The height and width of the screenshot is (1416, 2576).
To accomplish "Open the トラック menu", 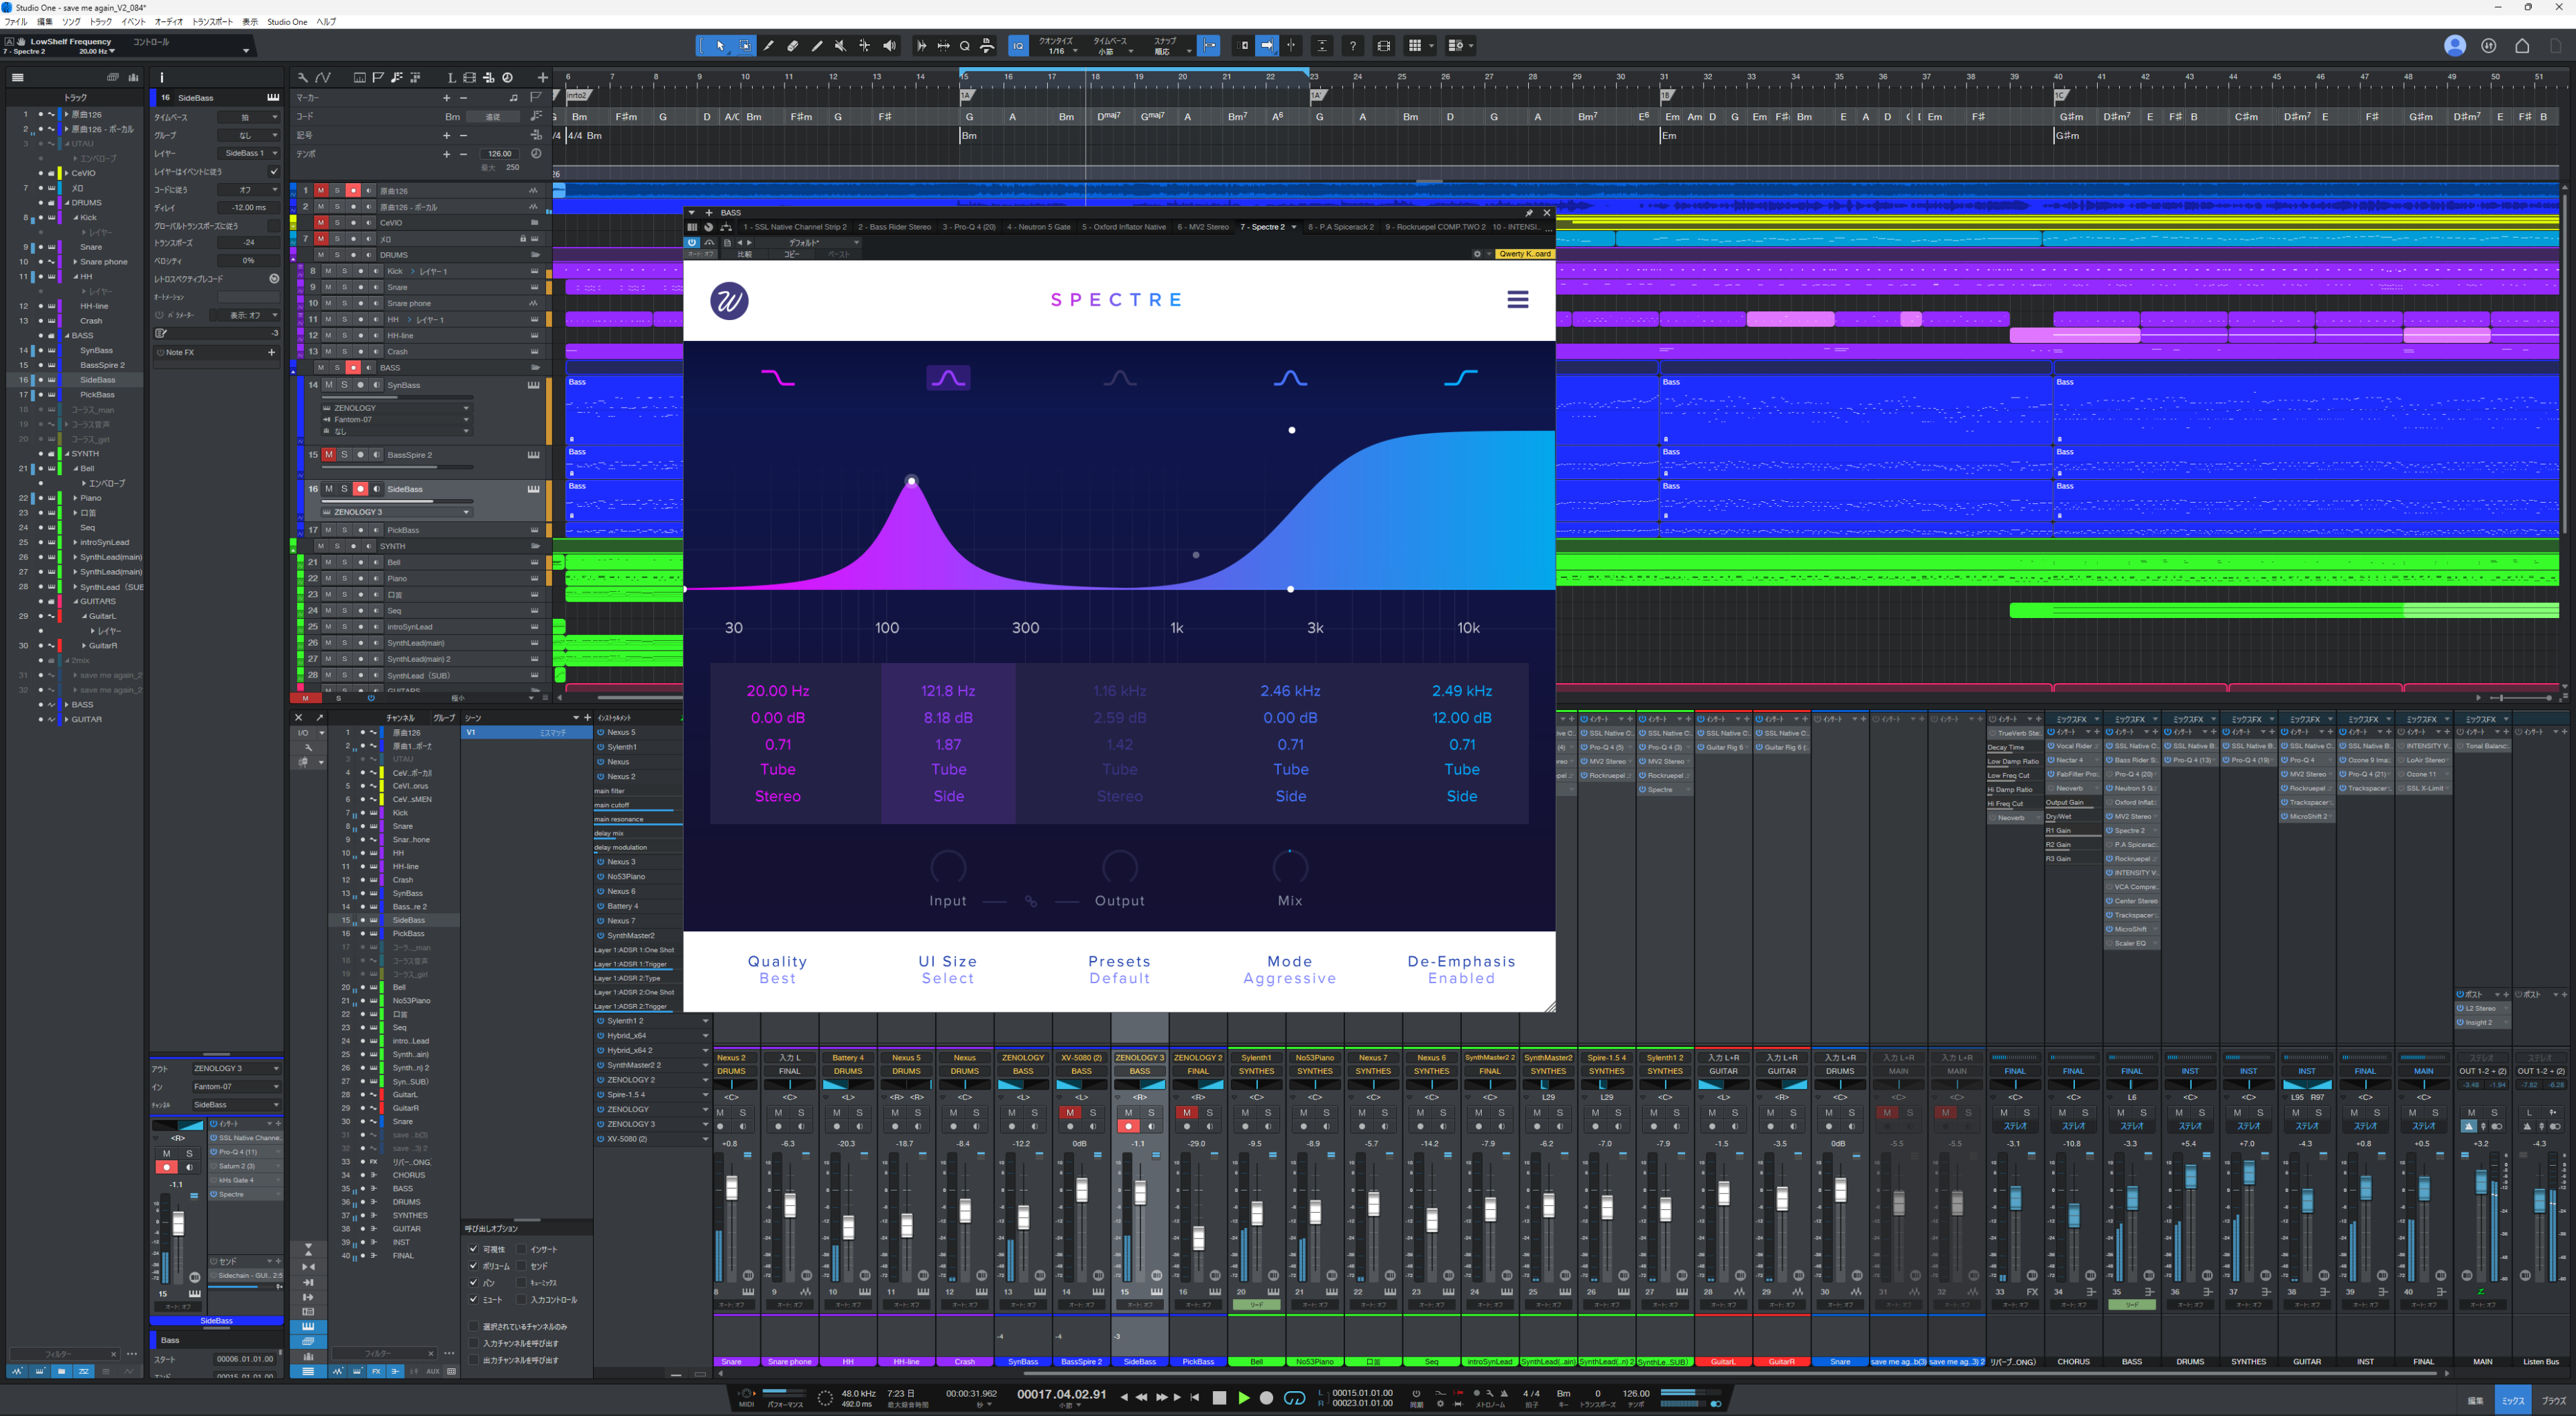I will tap(100, 21).
